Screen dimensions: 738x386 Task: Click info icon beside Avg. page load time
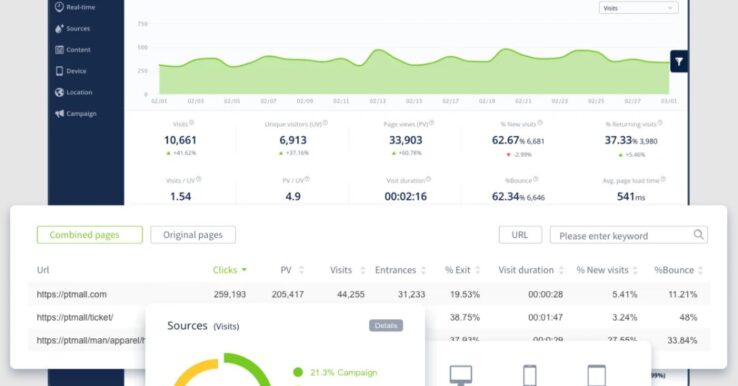pos(663,179)
